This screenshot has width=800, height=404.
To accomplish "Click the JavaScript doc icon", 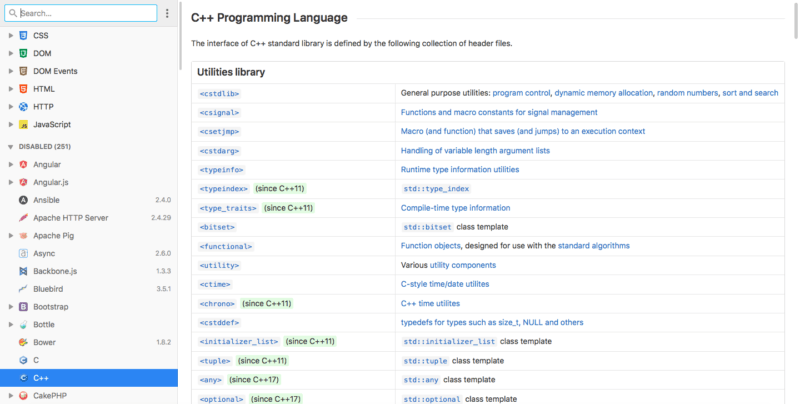I will [x=23, y=125].
